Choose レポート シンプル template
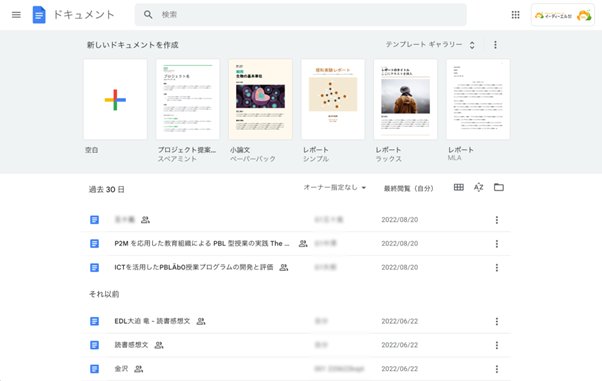 click(x=333, y=99)
